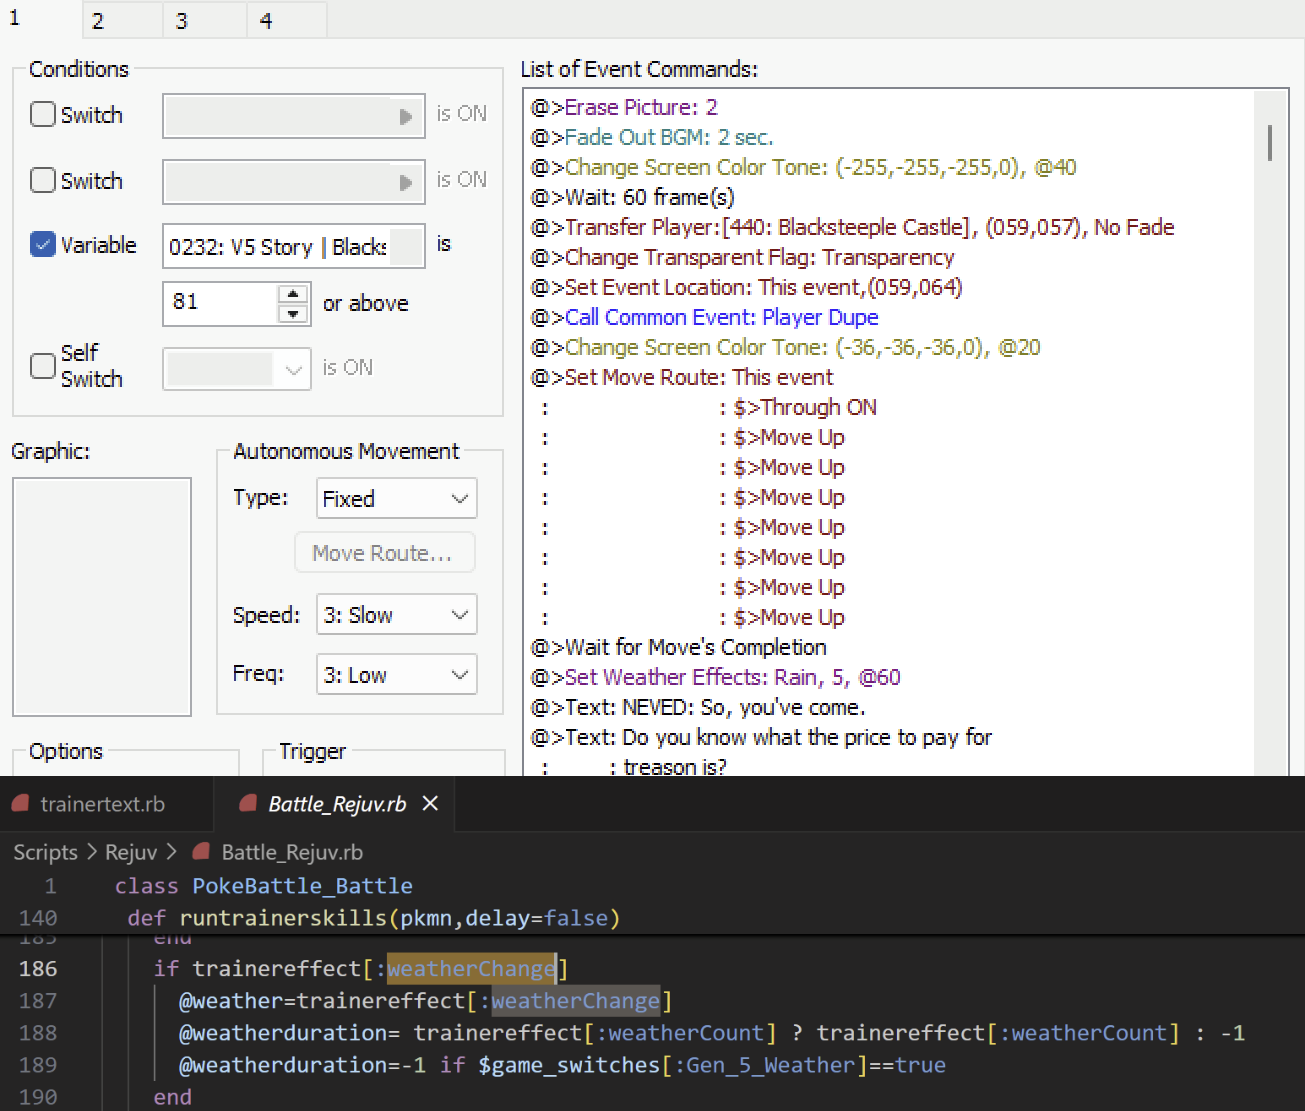
Task: Click the Ruby file icon on Battle_Rejuv.rb tab
Action: click(248, 803)
